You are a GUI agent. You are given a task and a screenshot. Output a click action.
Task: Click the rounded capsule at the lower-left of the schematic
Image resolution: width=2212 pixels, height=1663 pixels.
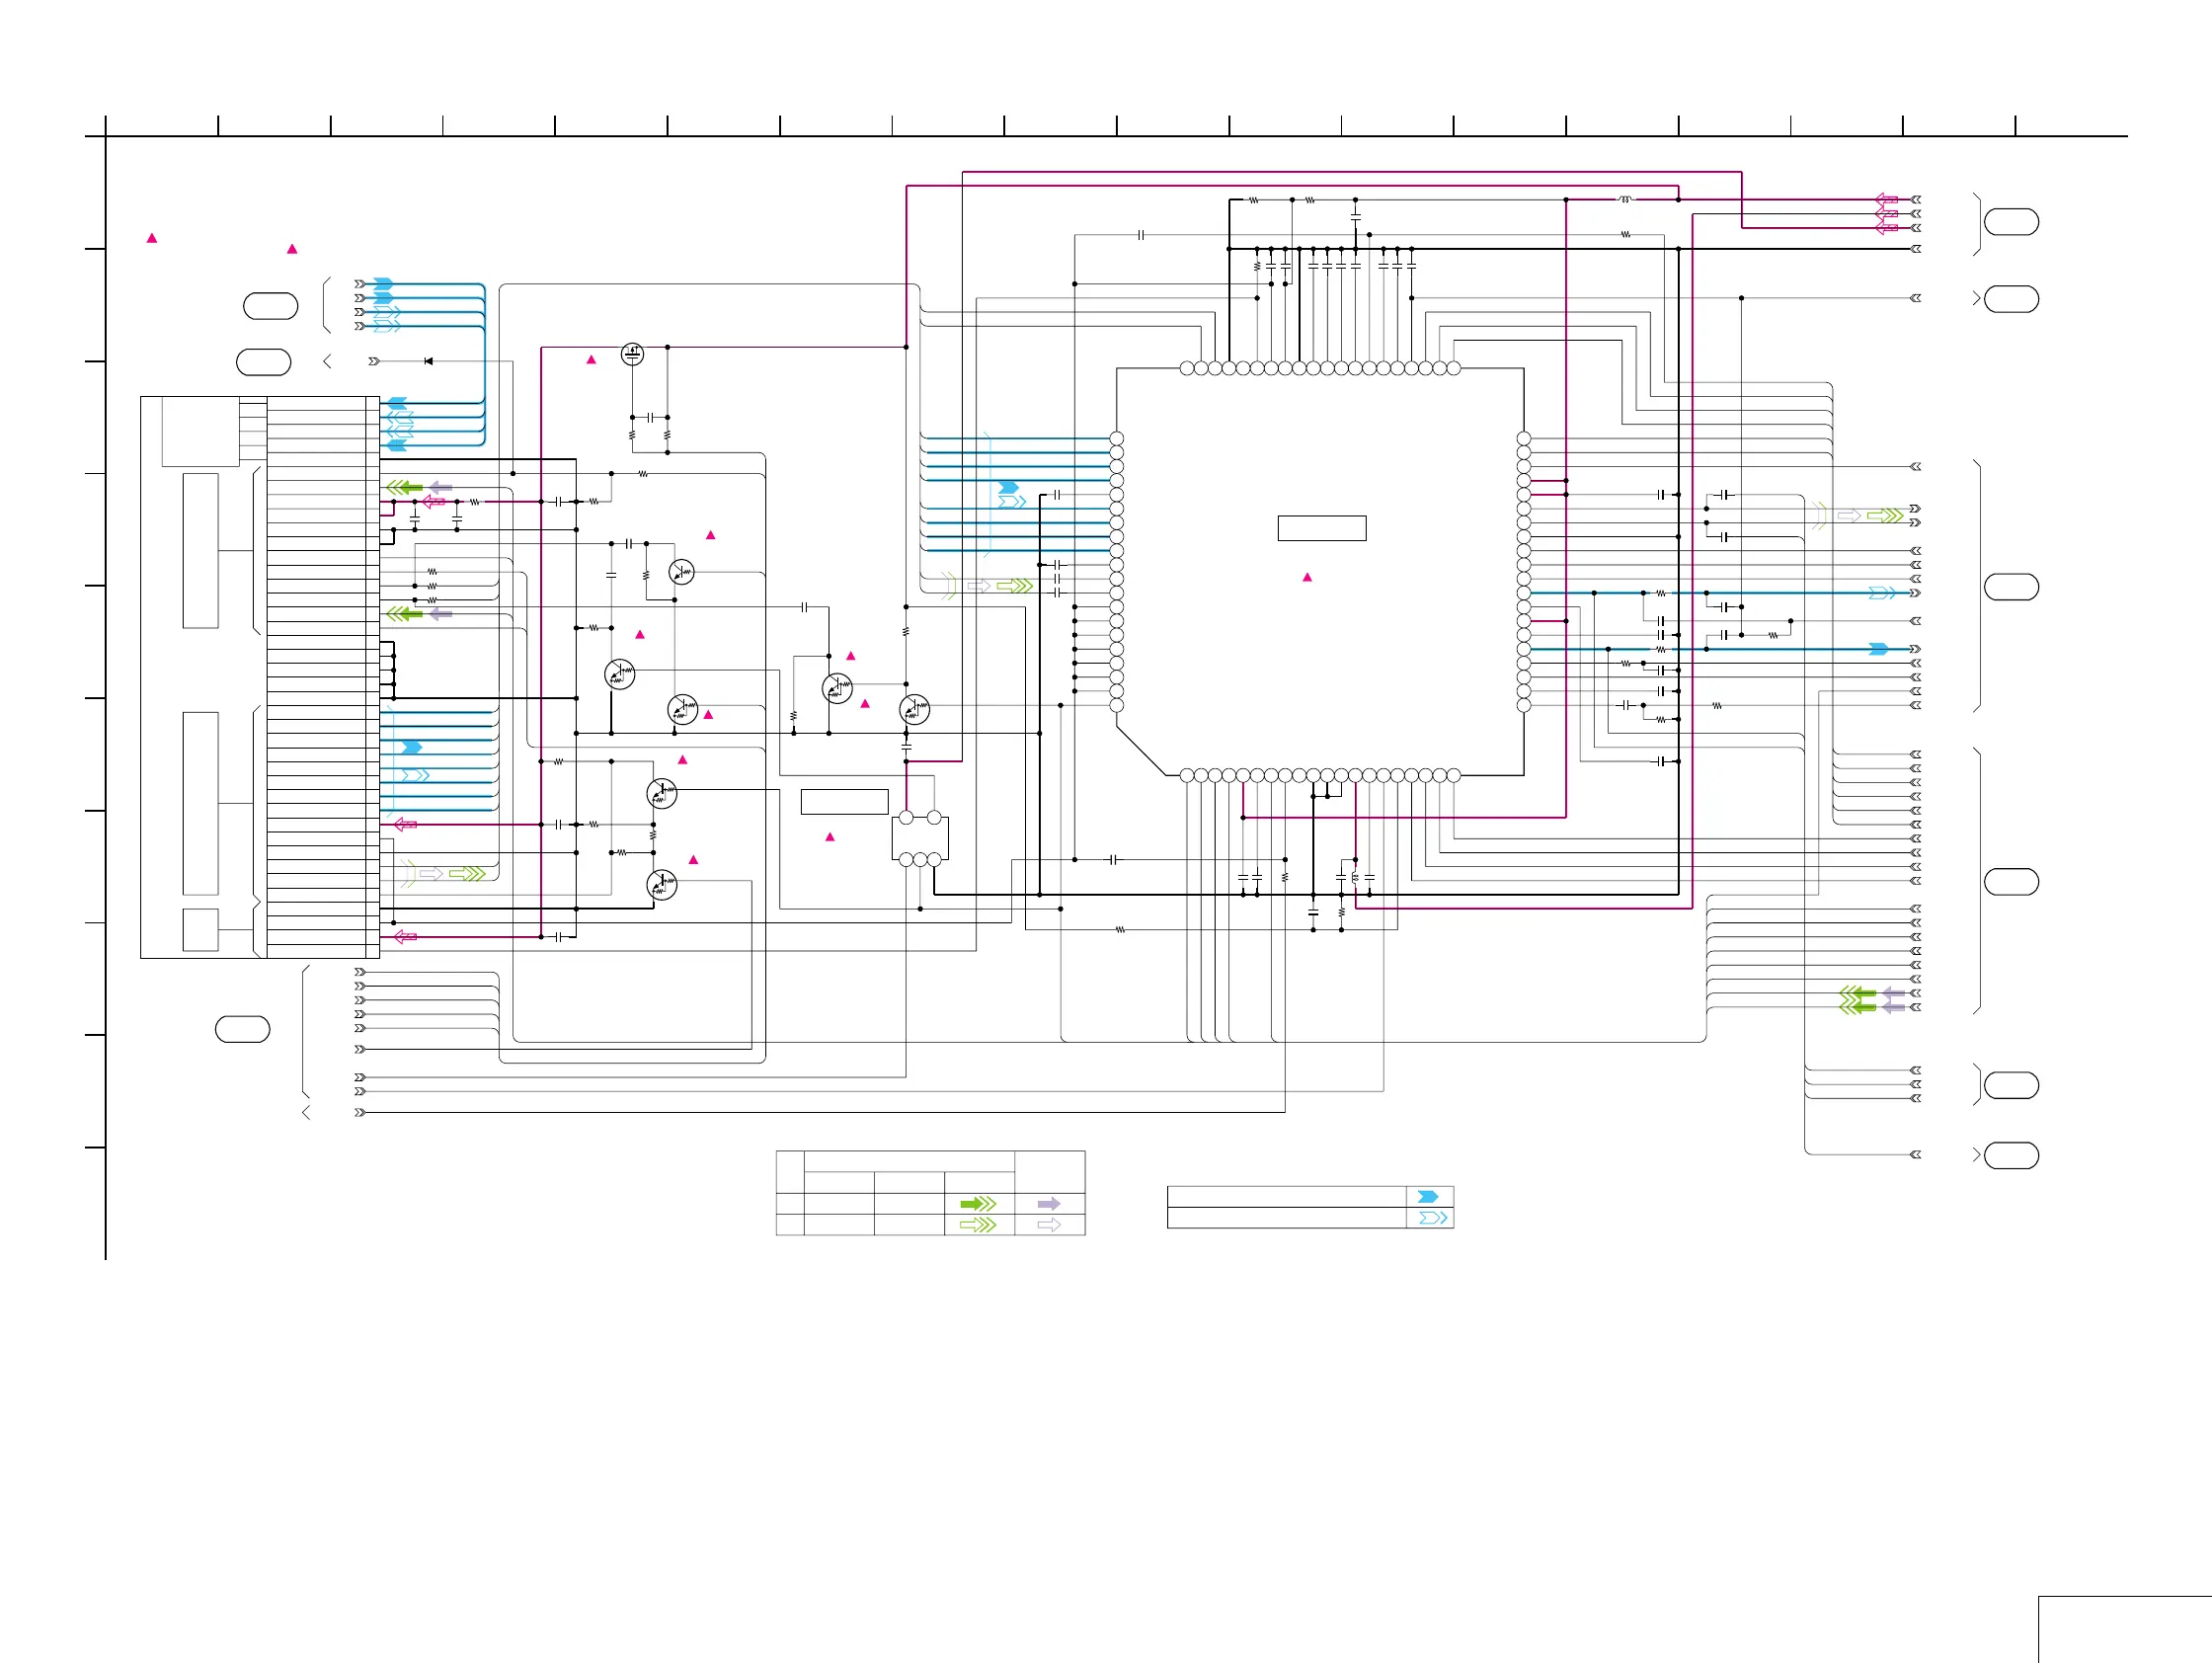(243, 1029)
